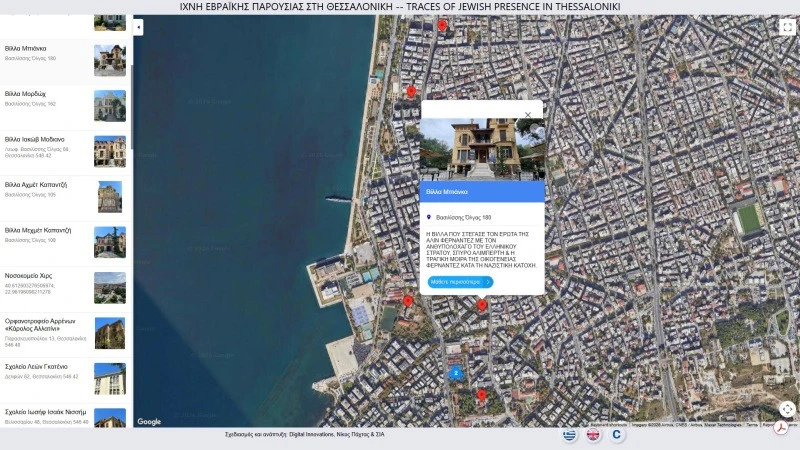
Task: Click the Βίλλα Μπιάνκα popup photo
Action: [x=482, y=149]
